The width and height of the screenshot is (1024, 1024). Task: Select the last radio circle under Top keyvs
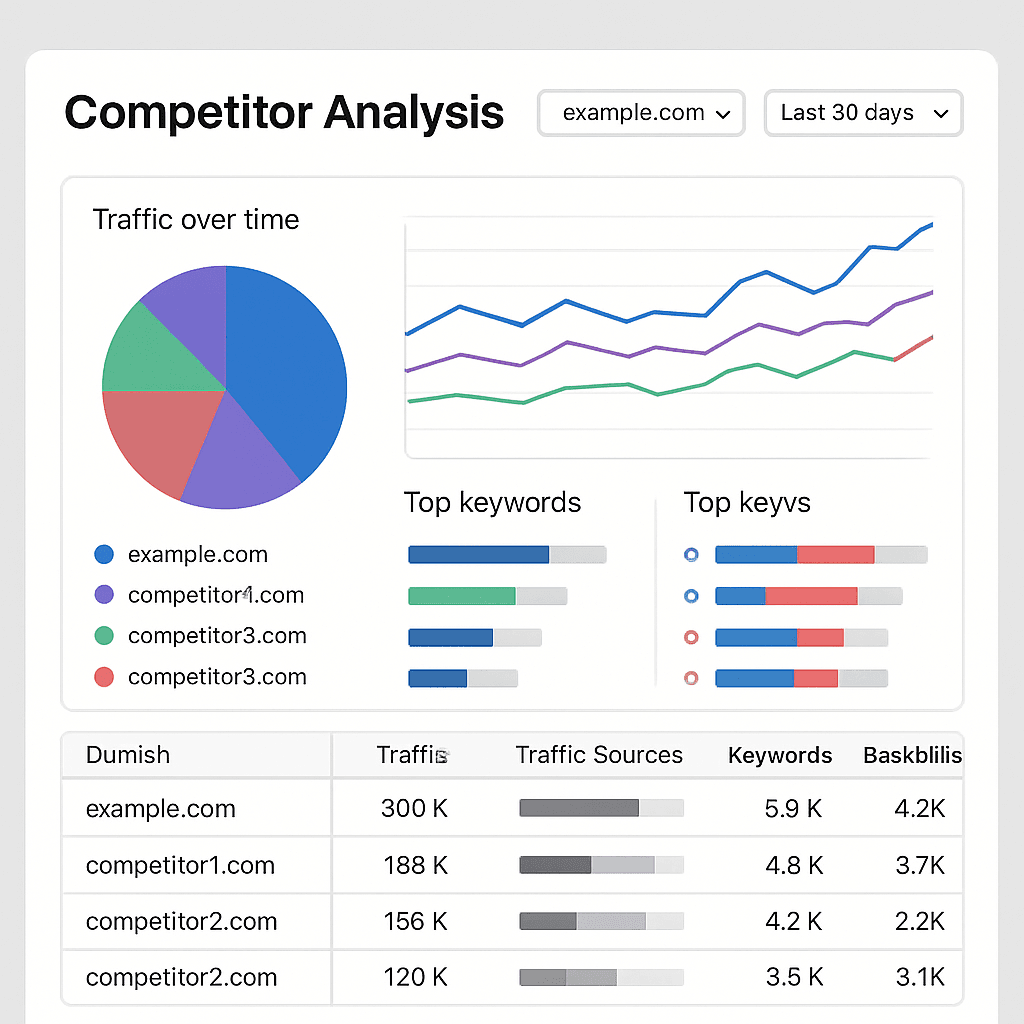click(x=690, y=678)
